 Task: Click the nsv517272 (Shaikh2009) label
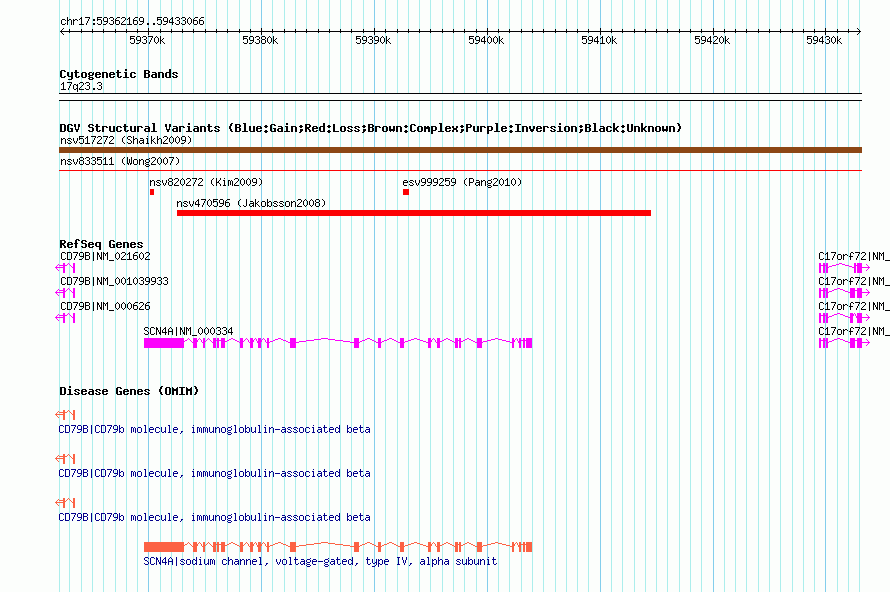tap(126, 140)
